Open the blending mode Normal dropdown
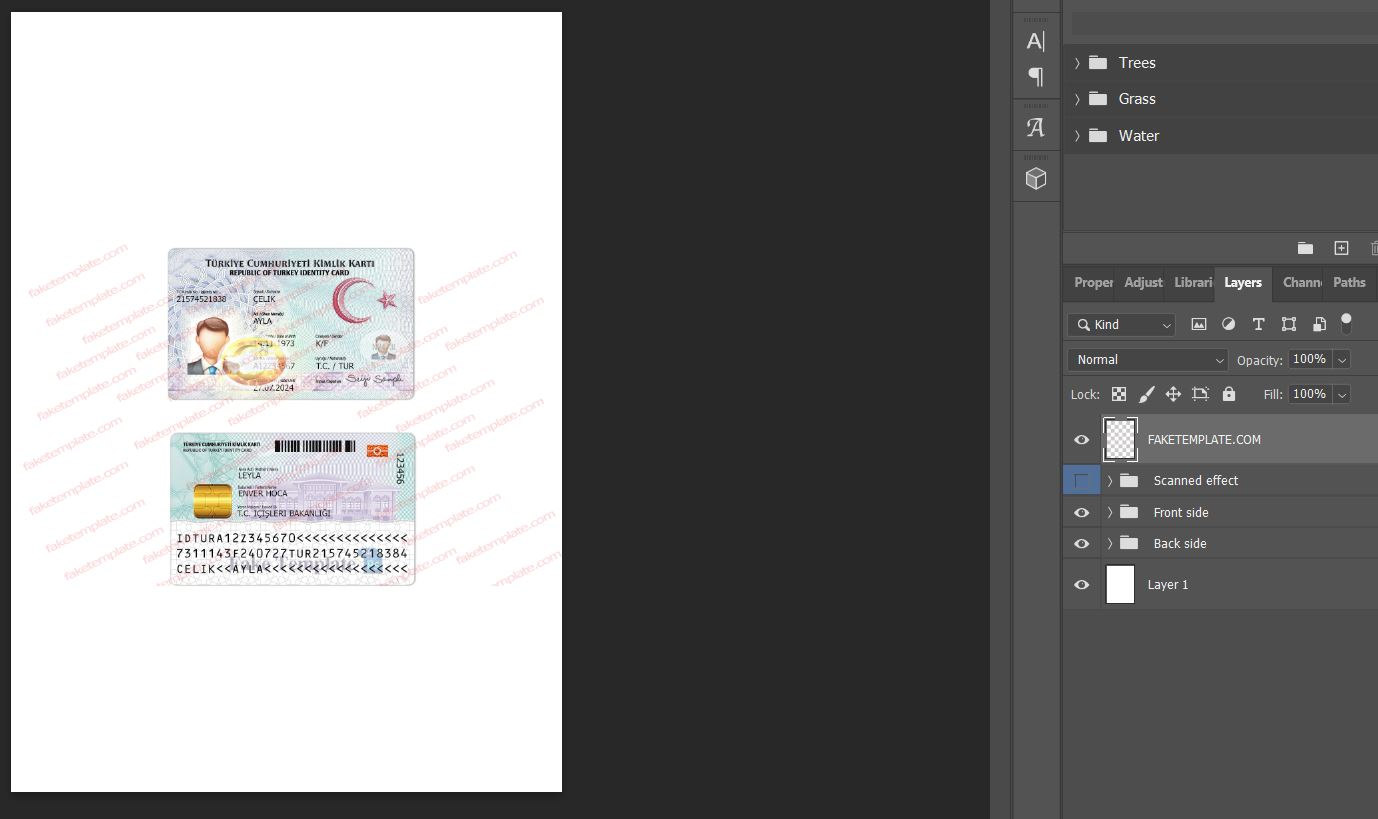The width and height of the screenshot is (1378, 819). pyautogui.click(x=1146, y=359)
